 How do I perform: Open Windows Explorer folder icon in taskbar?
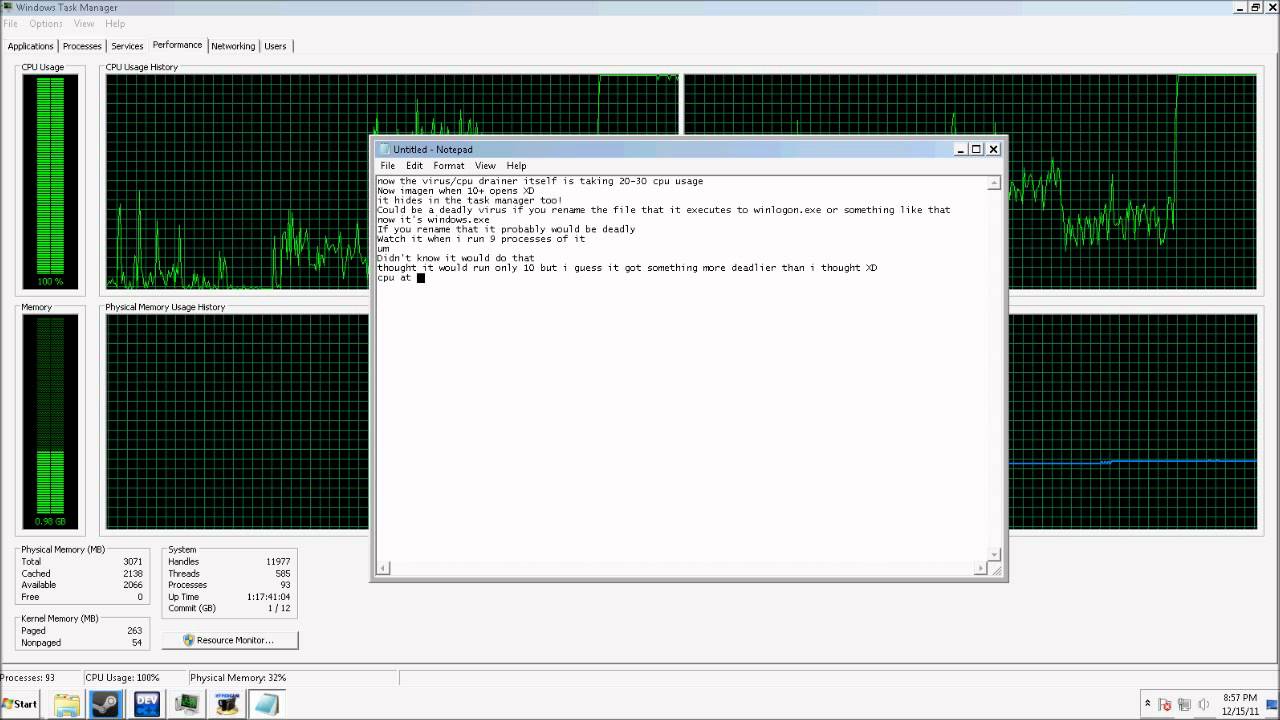point(67,704)
